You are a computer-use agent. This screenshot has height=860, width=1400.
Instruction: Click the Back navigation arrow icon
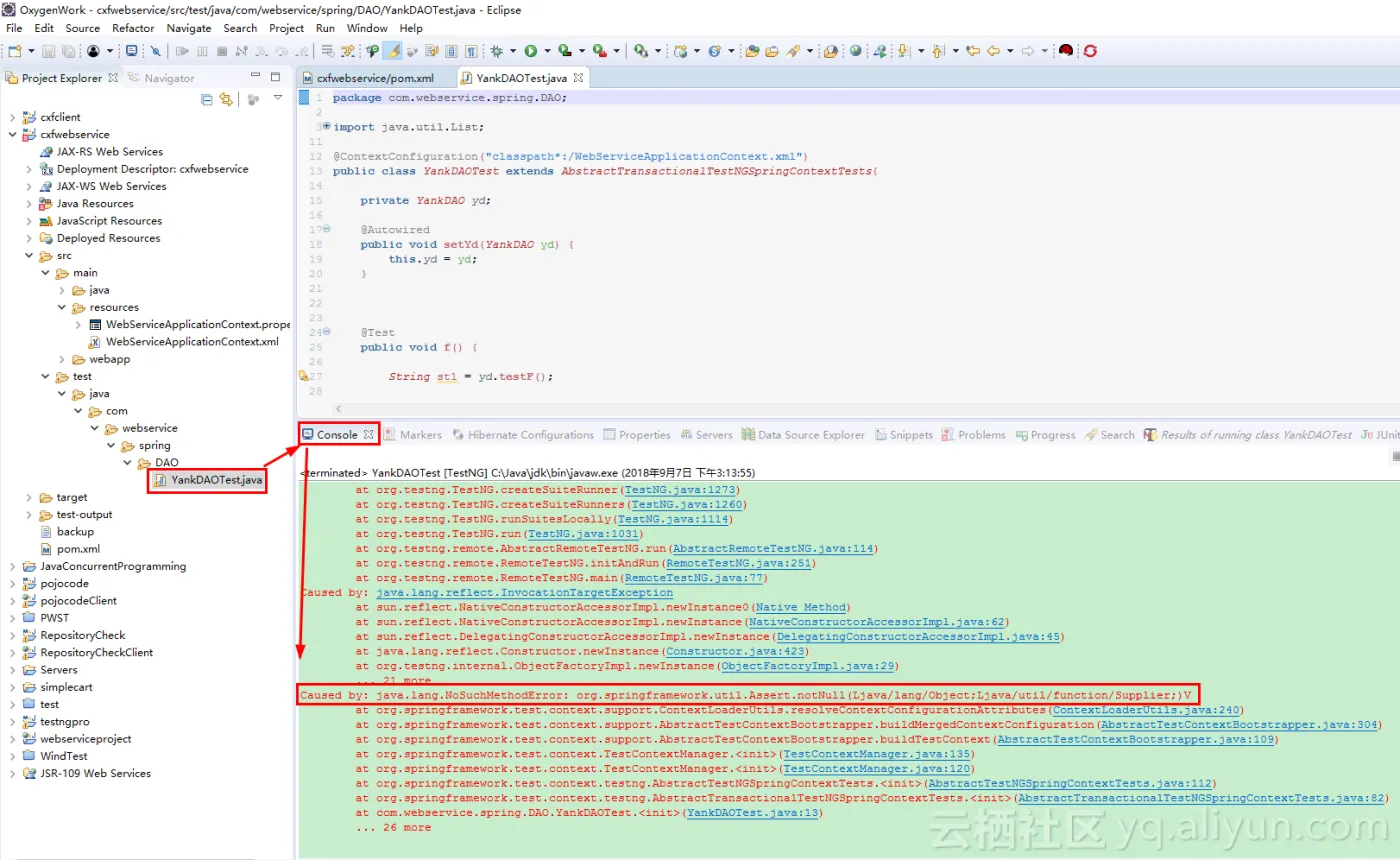[x=992, y=50]
